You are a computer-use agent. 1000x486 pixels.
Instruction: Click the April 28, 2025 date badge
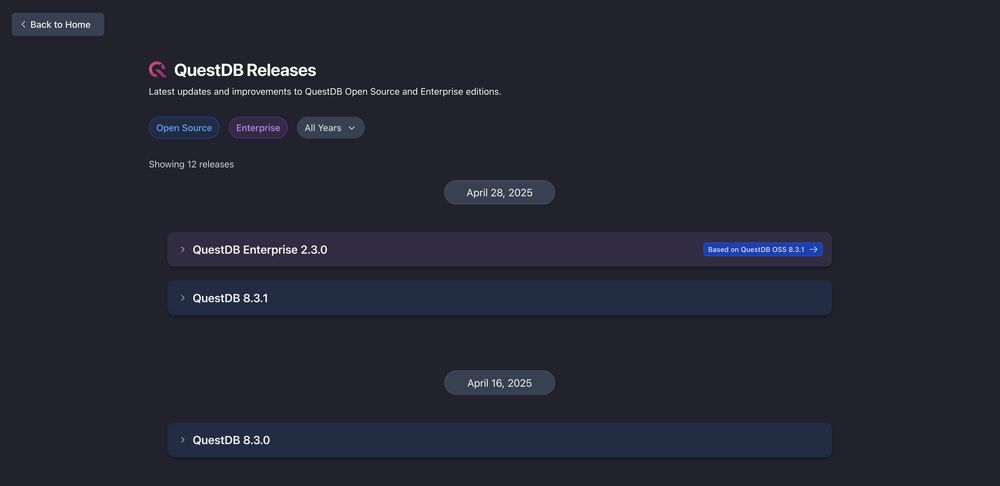coord(499,192)
